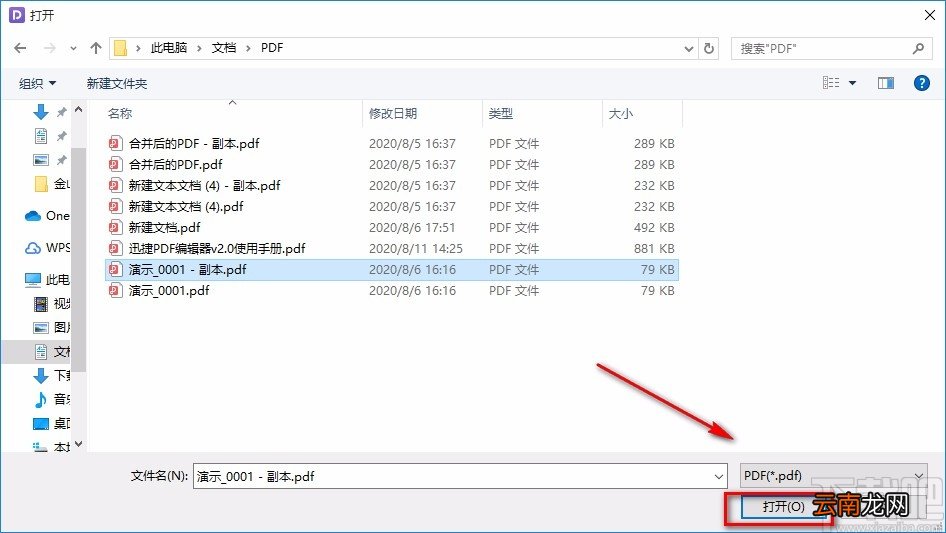946x533 pixels.
Task: Open documents folder under 此电脑
Action: click(x=52, y=351)
